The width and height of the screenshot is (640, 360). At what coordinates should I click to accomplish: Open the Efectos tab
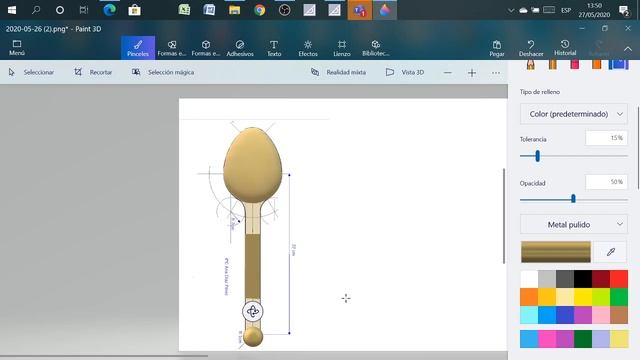click(308, 48)
